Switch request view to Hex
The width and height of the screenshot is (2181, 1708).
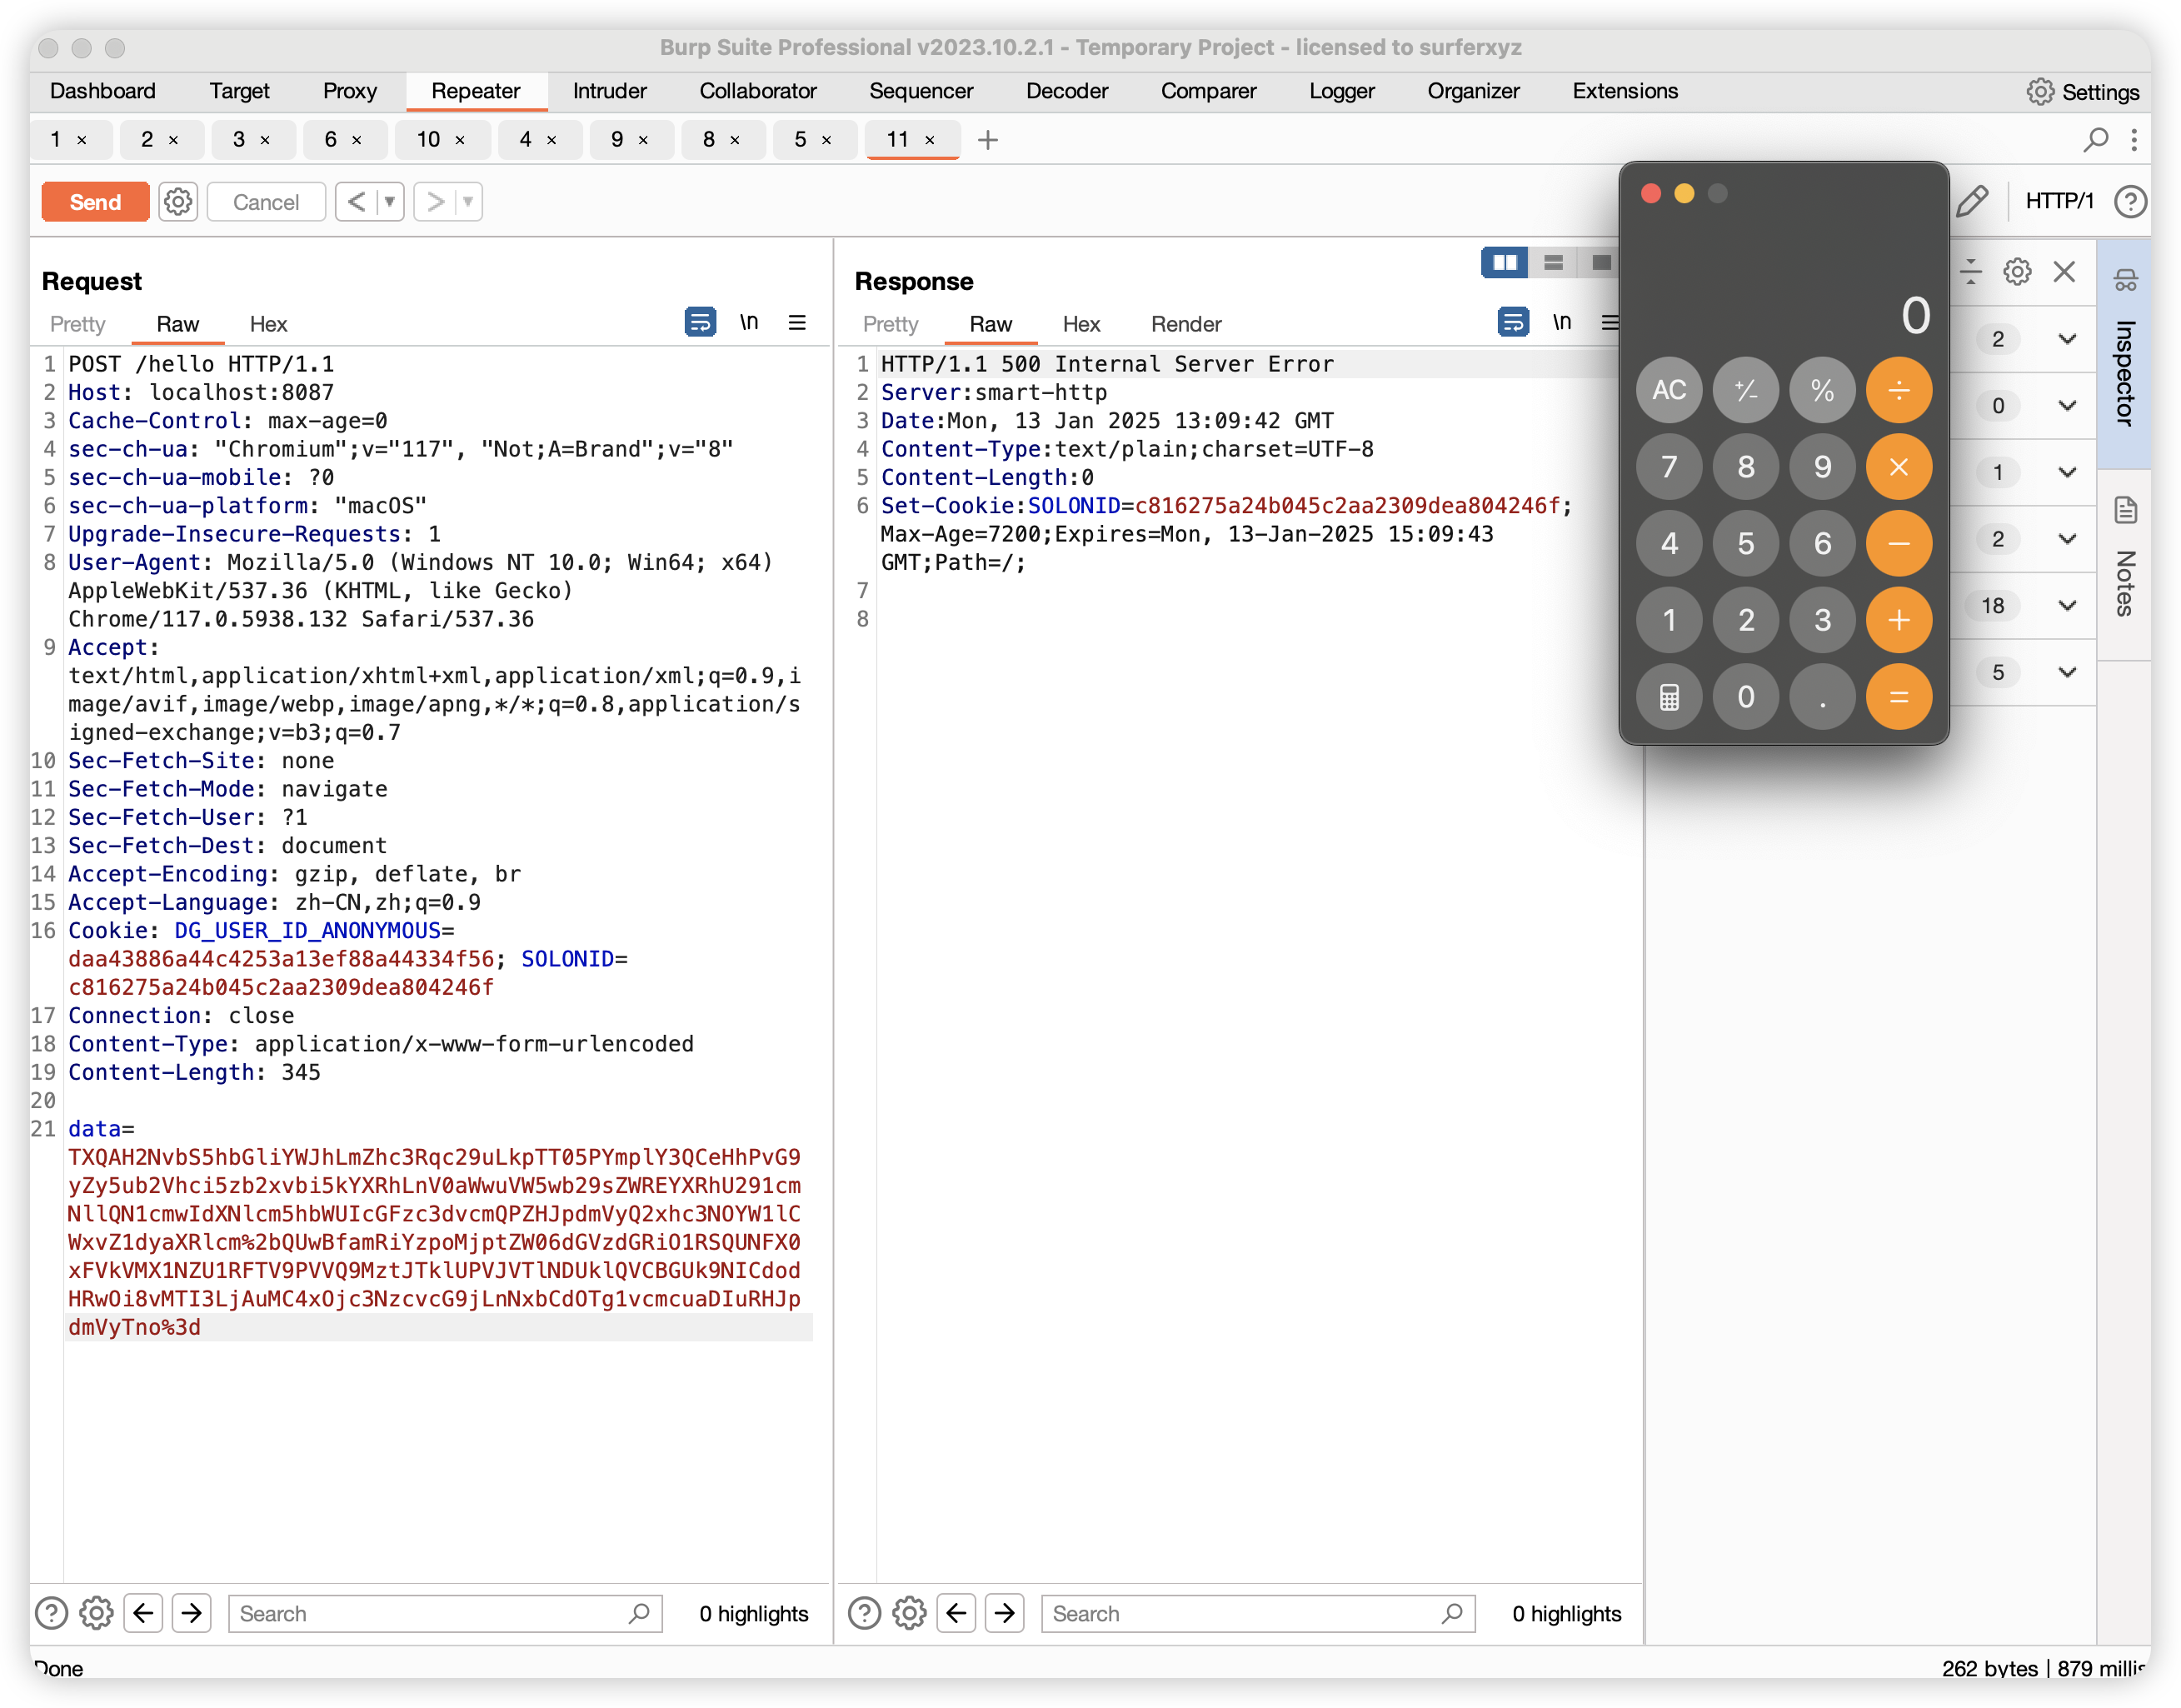click(268, 324)
